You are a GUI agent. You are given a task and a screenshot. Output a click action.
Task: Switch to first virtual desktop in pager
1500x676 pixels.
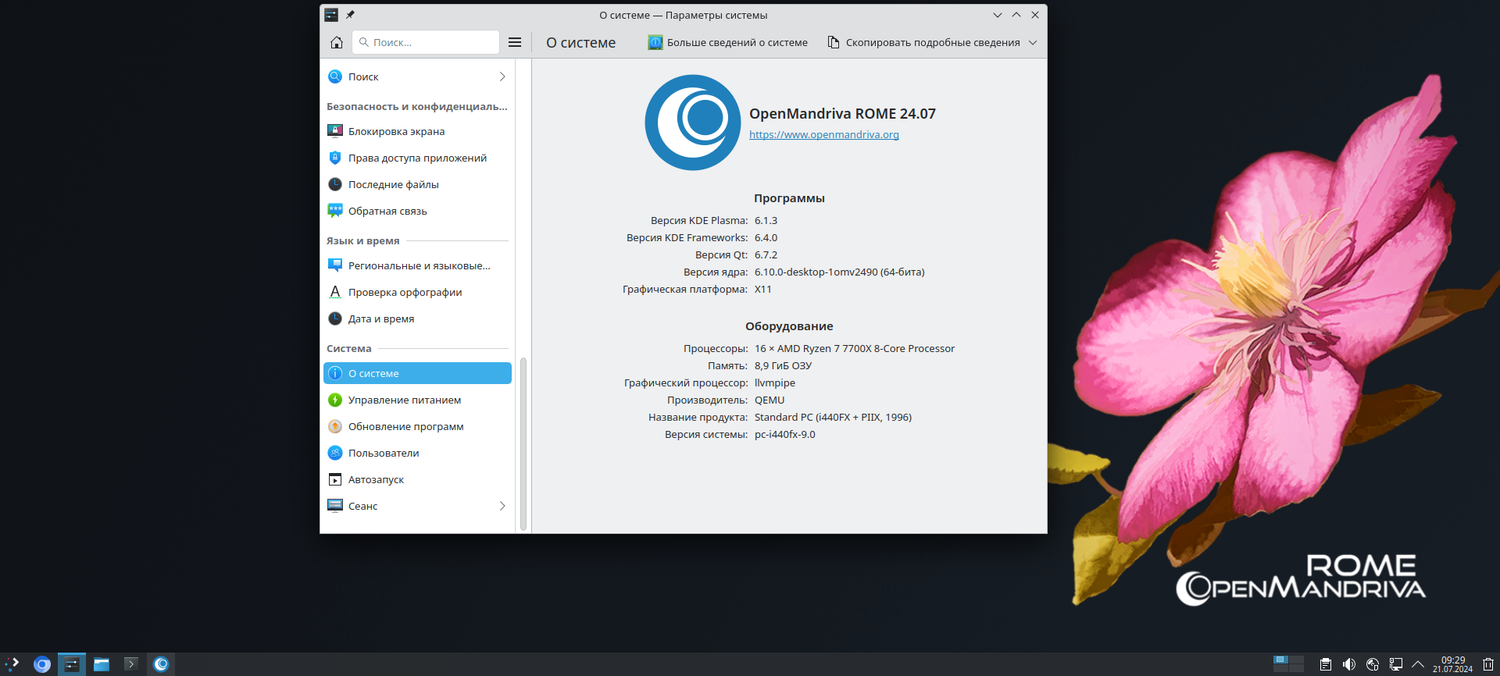click(x=1280, y=660)
